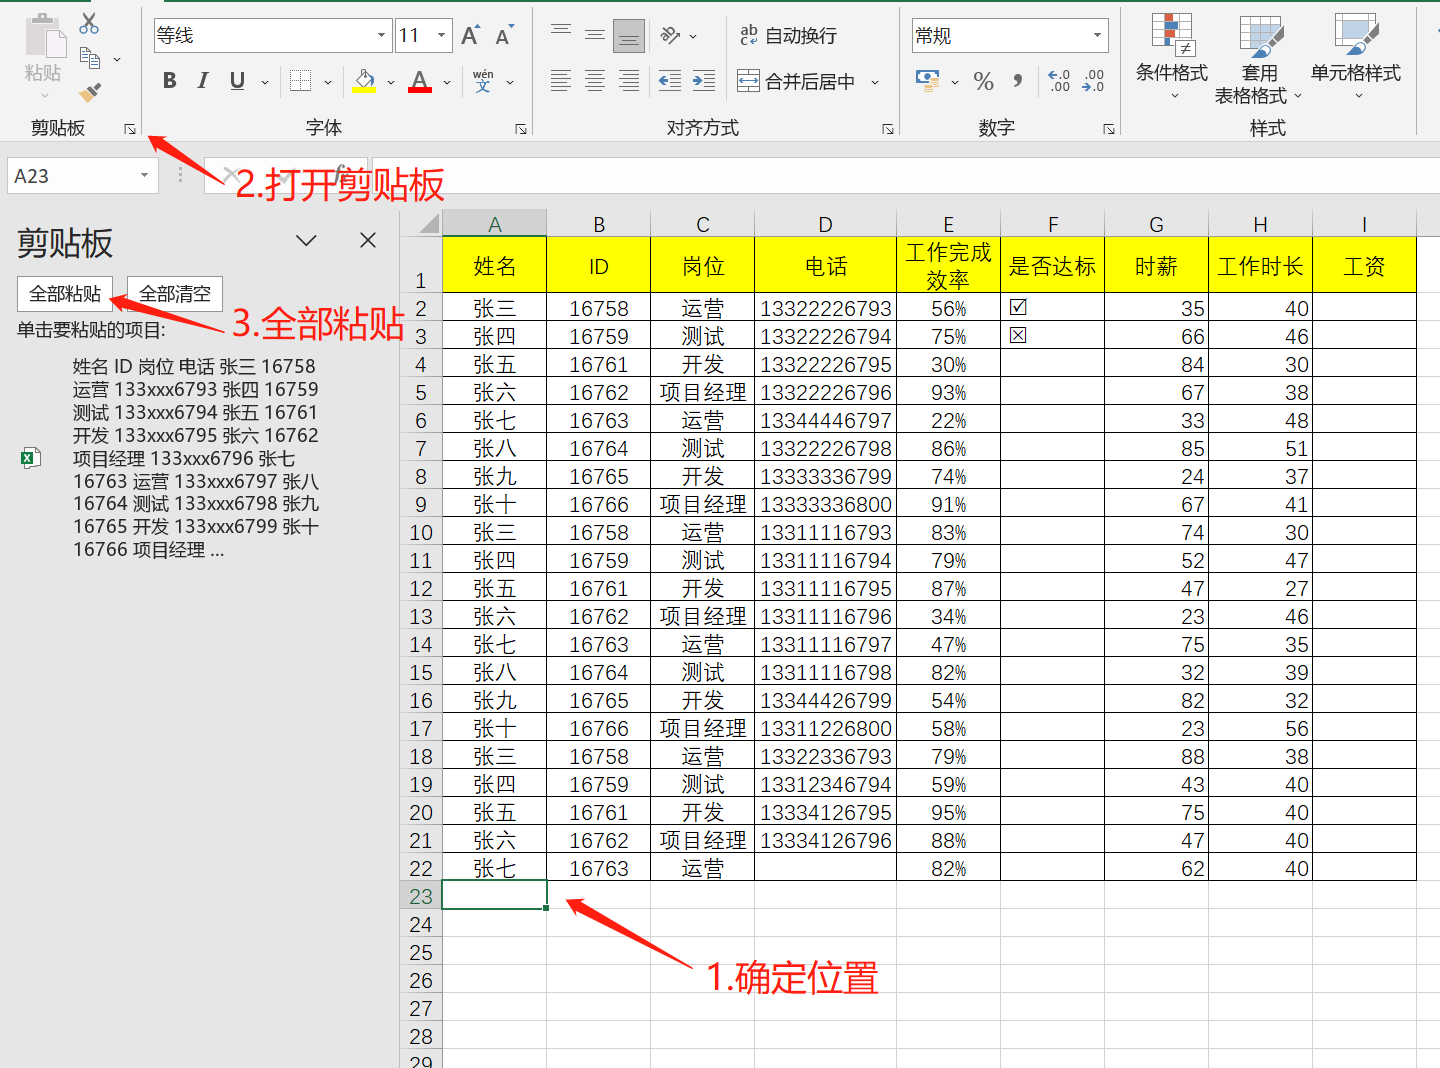Open the clipboard pane launcher in 剪贴板 group
Image resolution: width=1440 pixels, height=1068 pixels.
130,129
